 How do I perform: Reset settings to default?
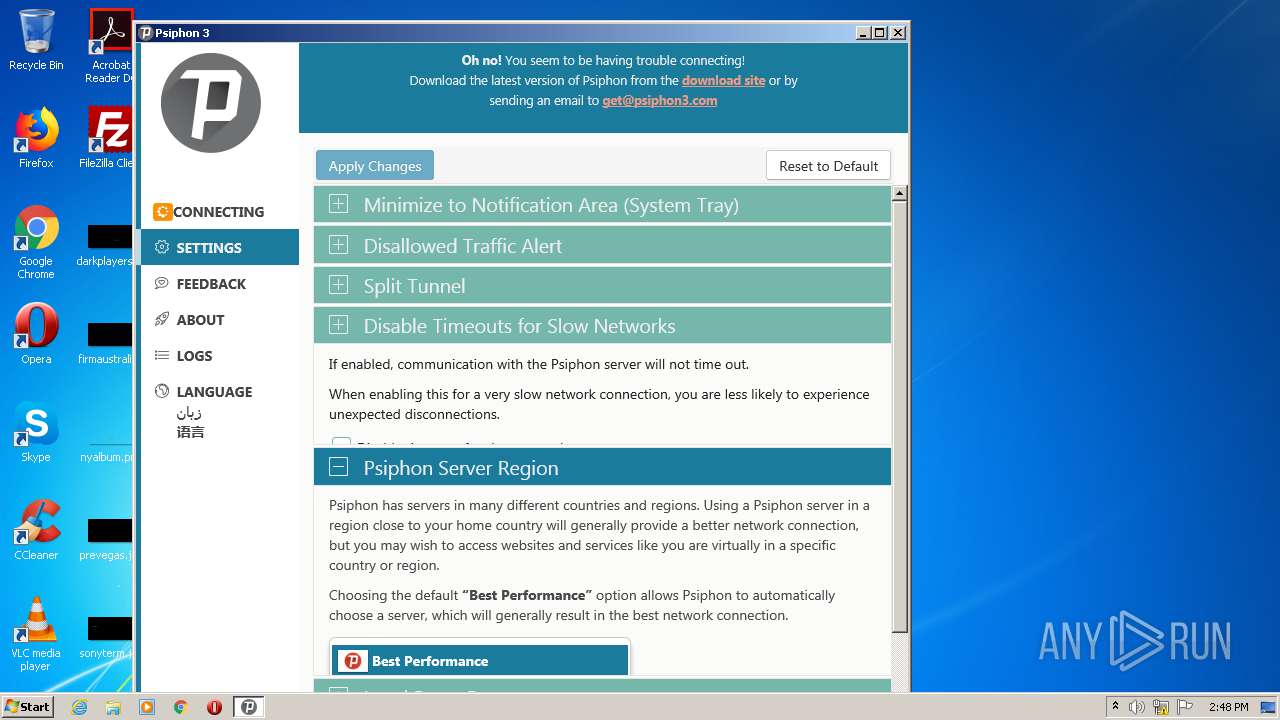[828, 166]
